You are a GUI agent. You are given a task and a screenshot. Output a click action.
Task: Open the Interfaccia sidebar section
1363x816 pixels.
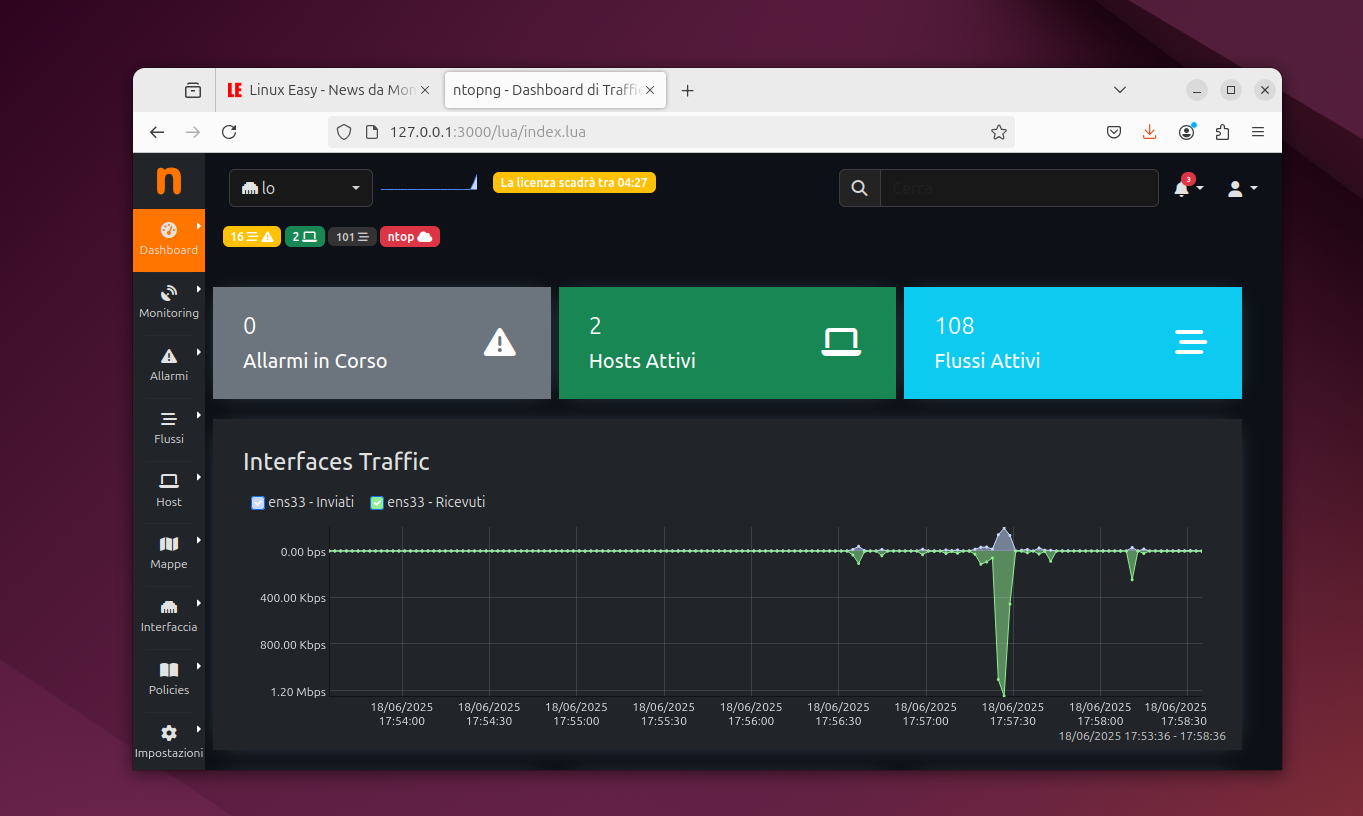169,615
